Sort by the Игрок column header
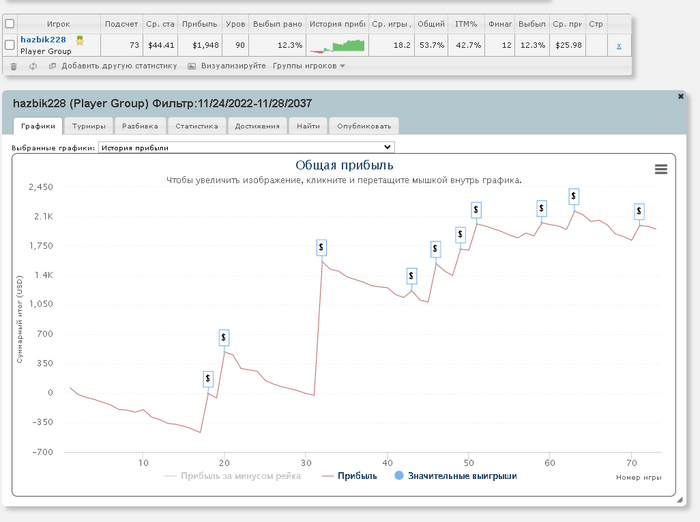This screenshot has height=522, width=700. (58, 24)
